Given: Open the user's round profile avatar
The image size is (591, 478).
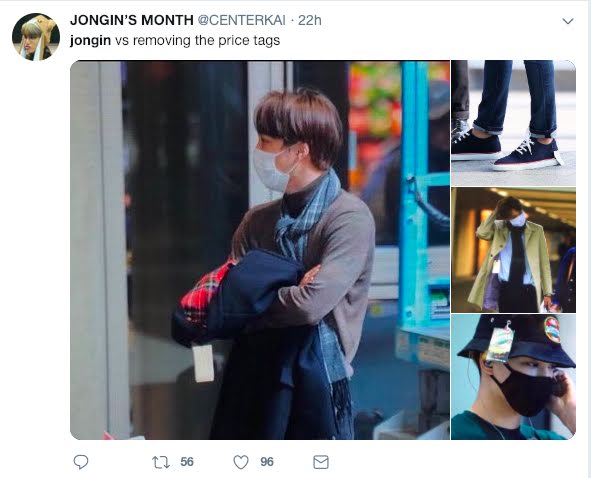Looking at the screenshot, I should click(x=36, y=37).
